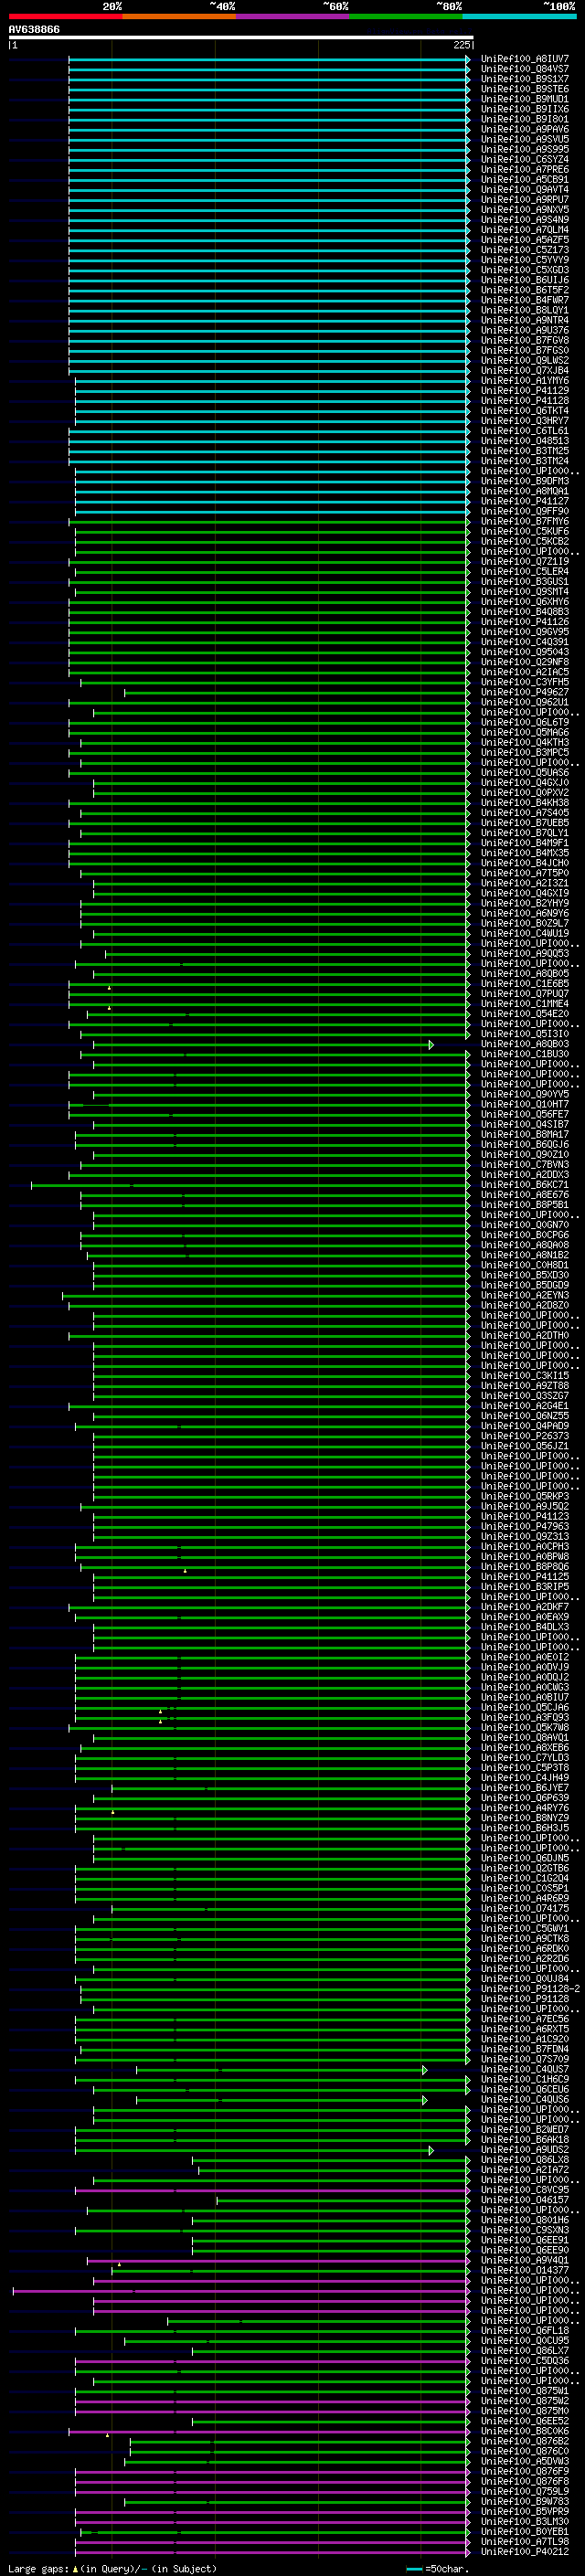585x2576 pixels.
Task: Click the hit label UniRef100_Q5UAS6
Action: (x=524, y=773)
